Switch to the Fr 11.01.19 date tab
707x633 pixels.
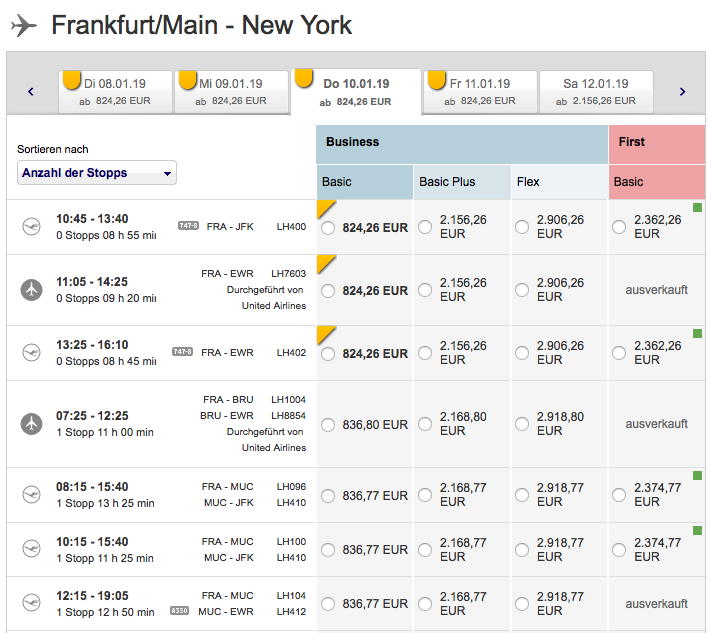click(x=480, y=92)
